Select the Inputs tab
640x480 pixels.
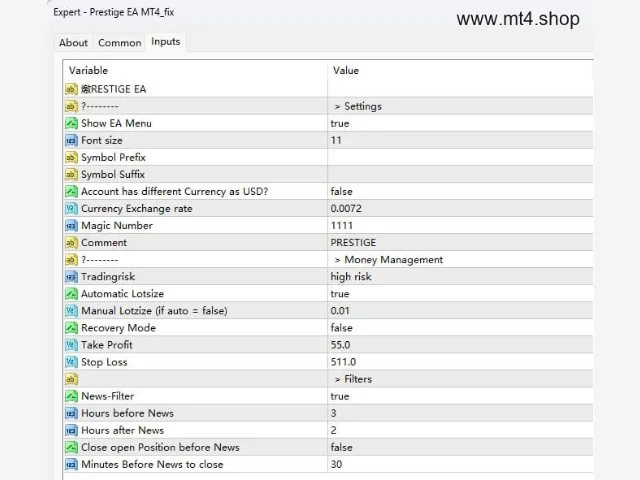[166, 42]
